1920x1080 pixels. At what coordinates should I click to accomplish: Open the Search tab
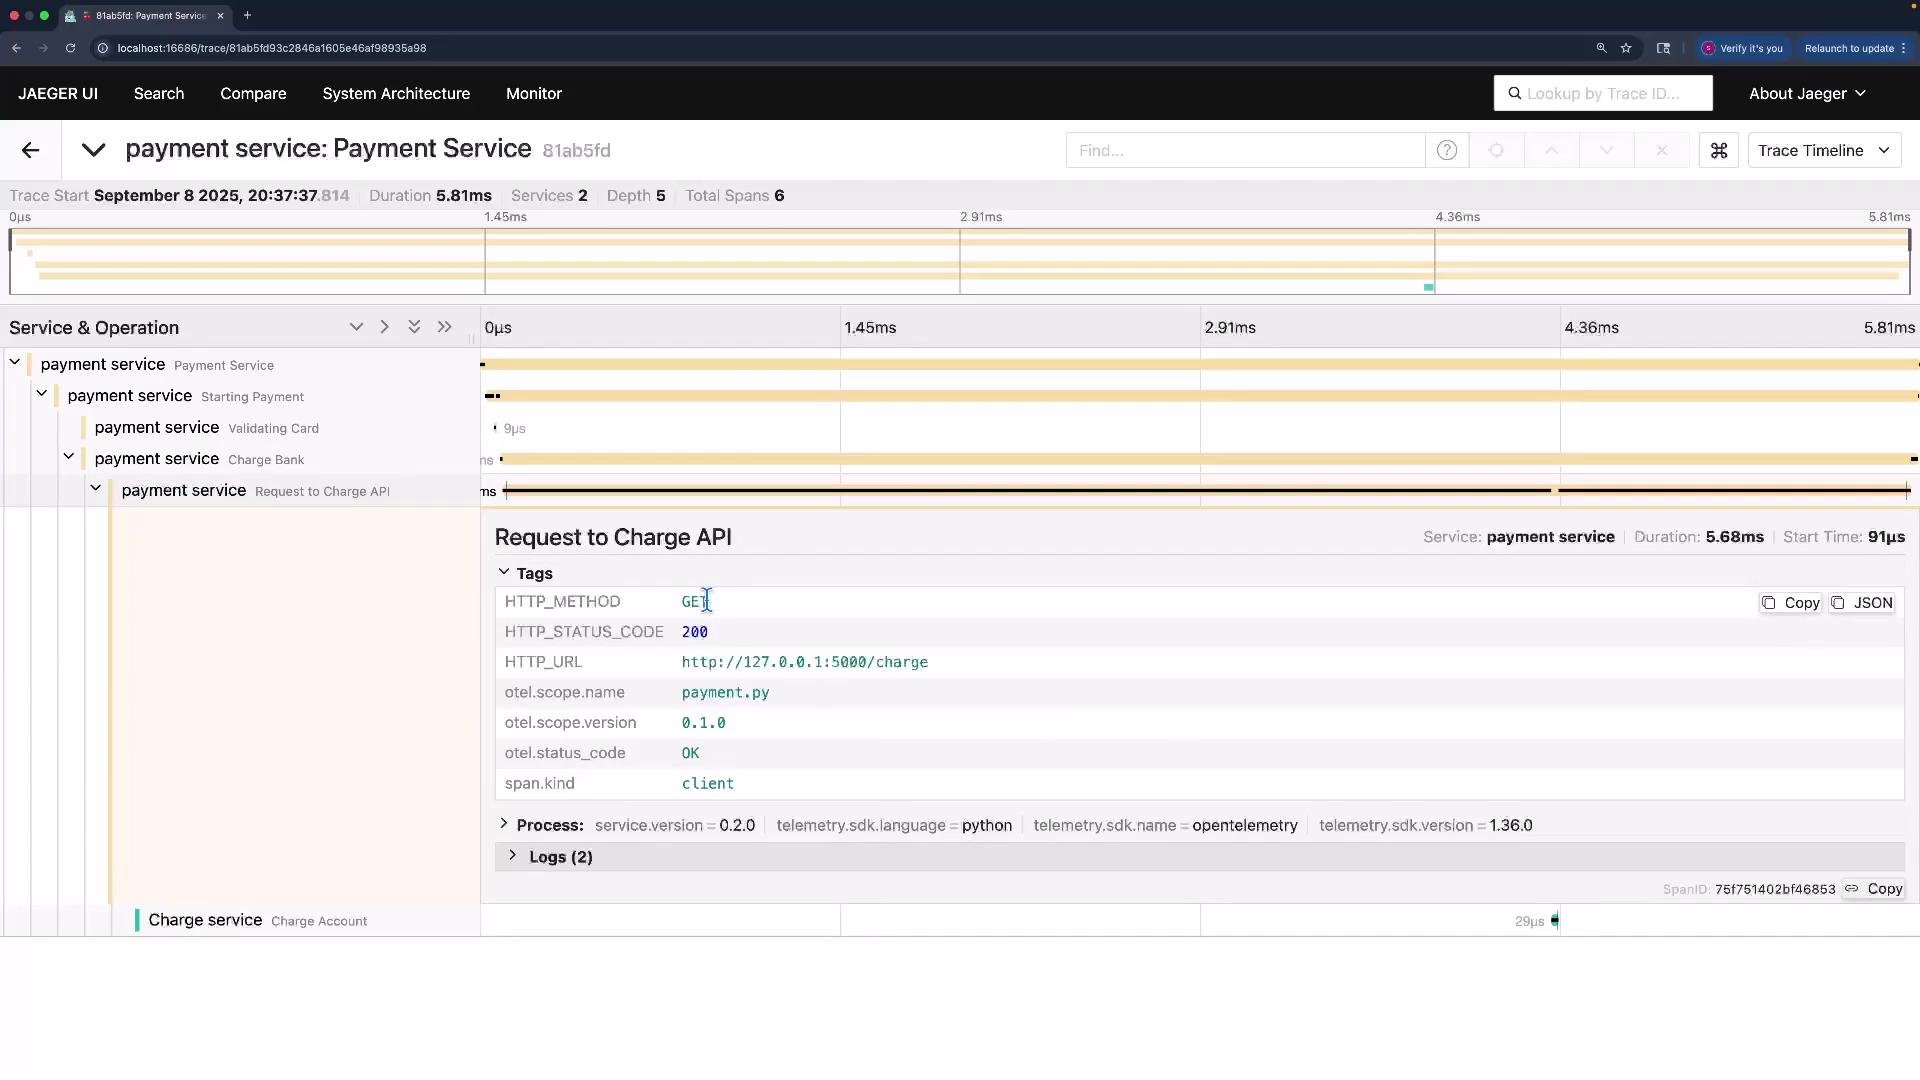pyautogui.click(x=159, y=93)
